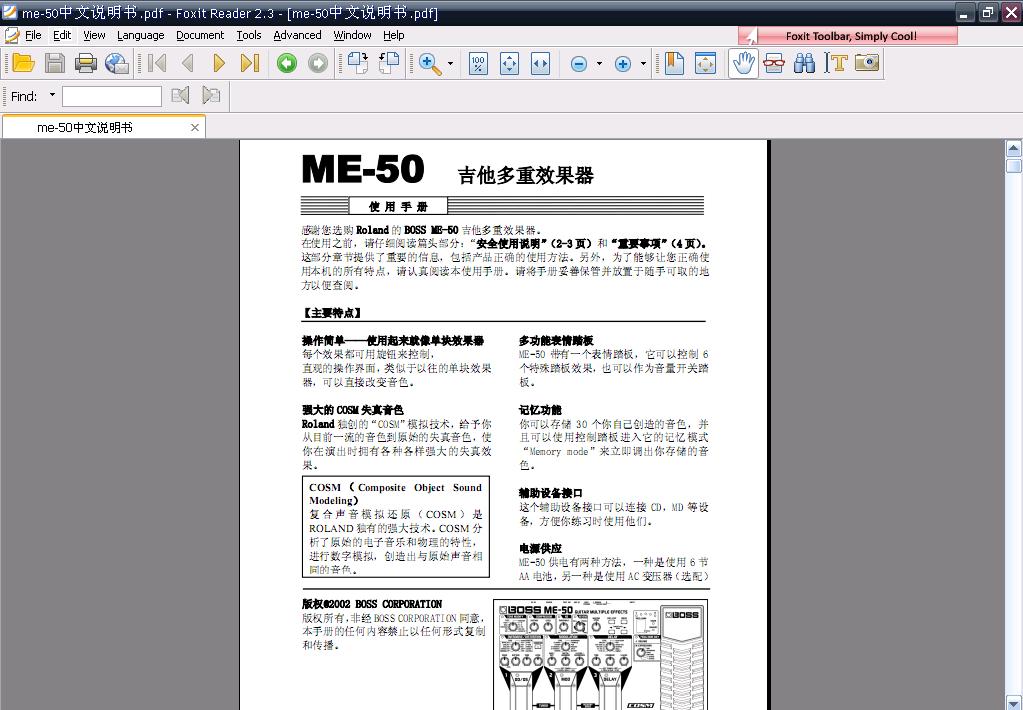Open the Language menu

point(140,35)
